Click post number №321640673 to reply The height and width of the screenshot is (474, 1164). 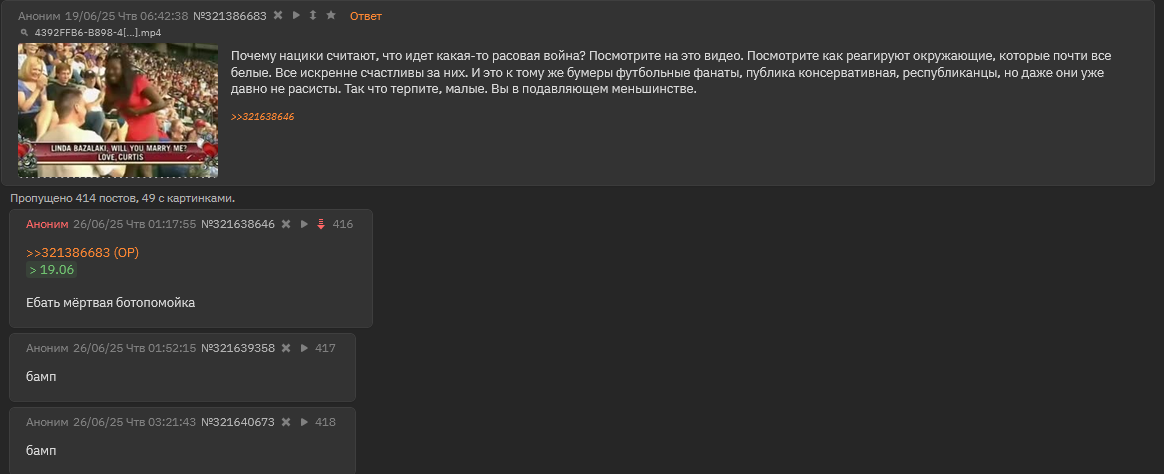pyautogui.click(x=238, y=422)
